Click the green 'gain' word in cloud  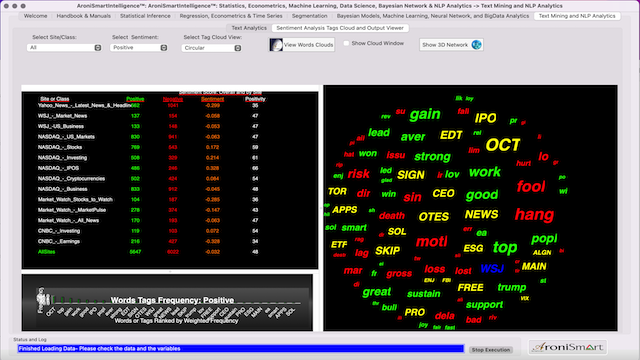click(x=425, y=114)
